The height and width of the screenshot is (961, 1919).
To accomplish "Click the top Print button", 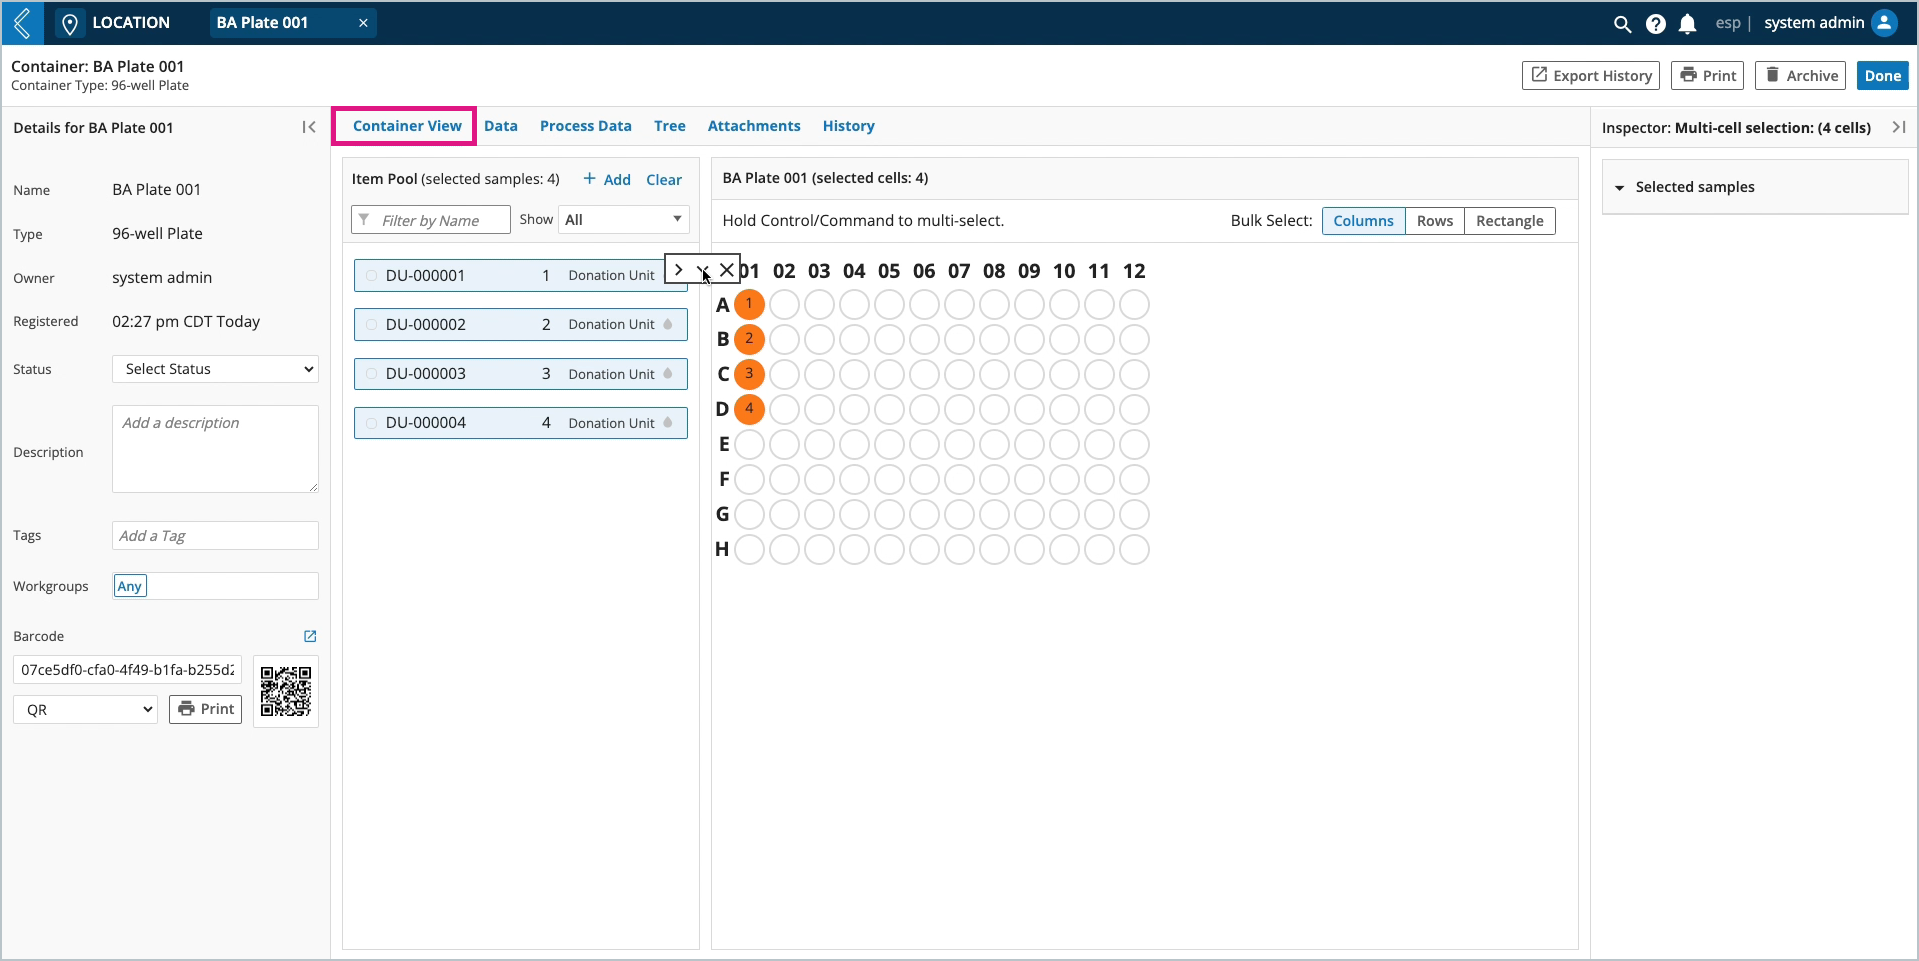I will [x=1708, y=75].
